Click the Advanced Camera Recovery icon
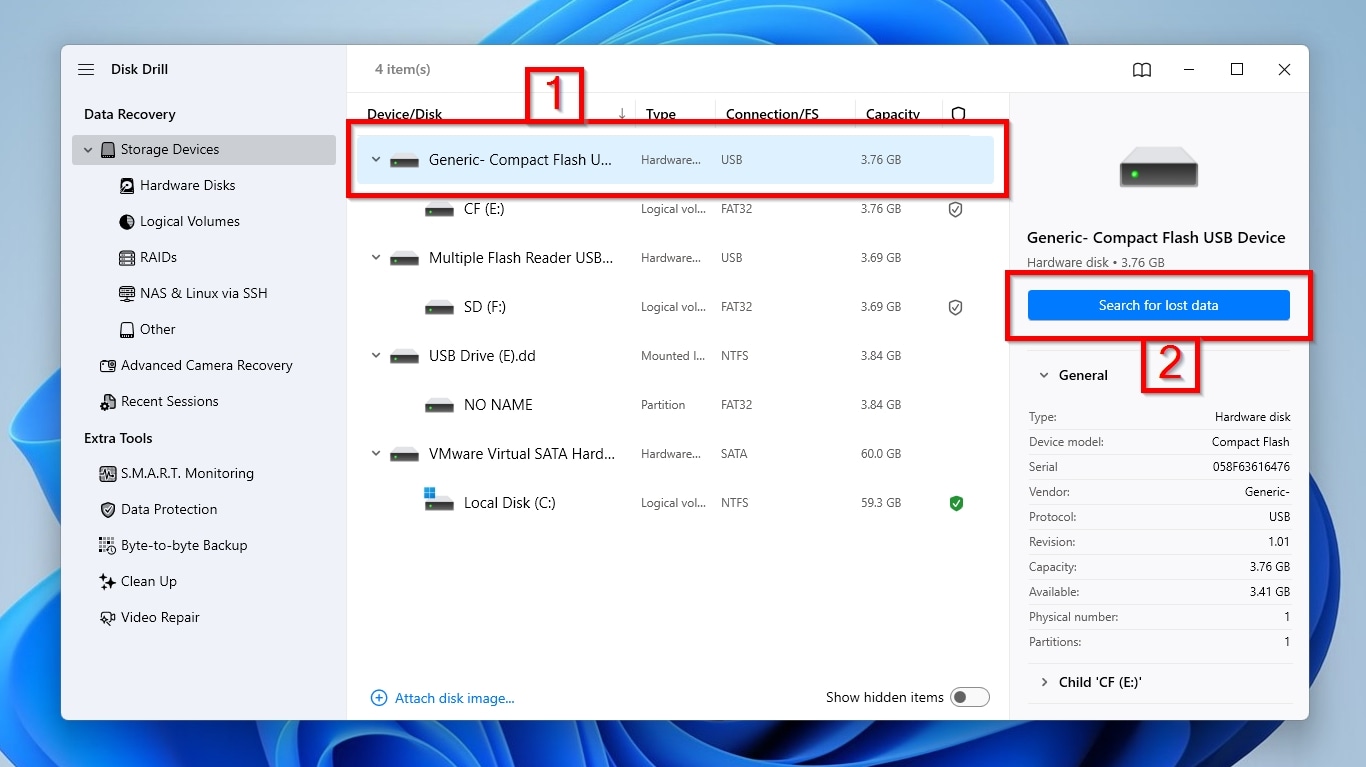Viewport: 1366px width, 767px height. point(108,366)
